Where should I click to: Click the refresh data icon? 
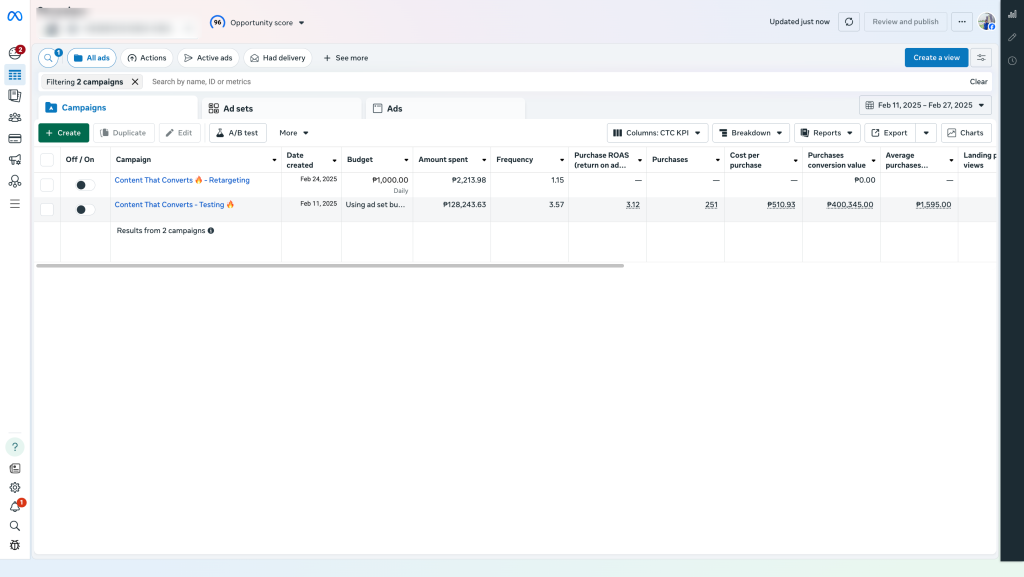point(849,21)
